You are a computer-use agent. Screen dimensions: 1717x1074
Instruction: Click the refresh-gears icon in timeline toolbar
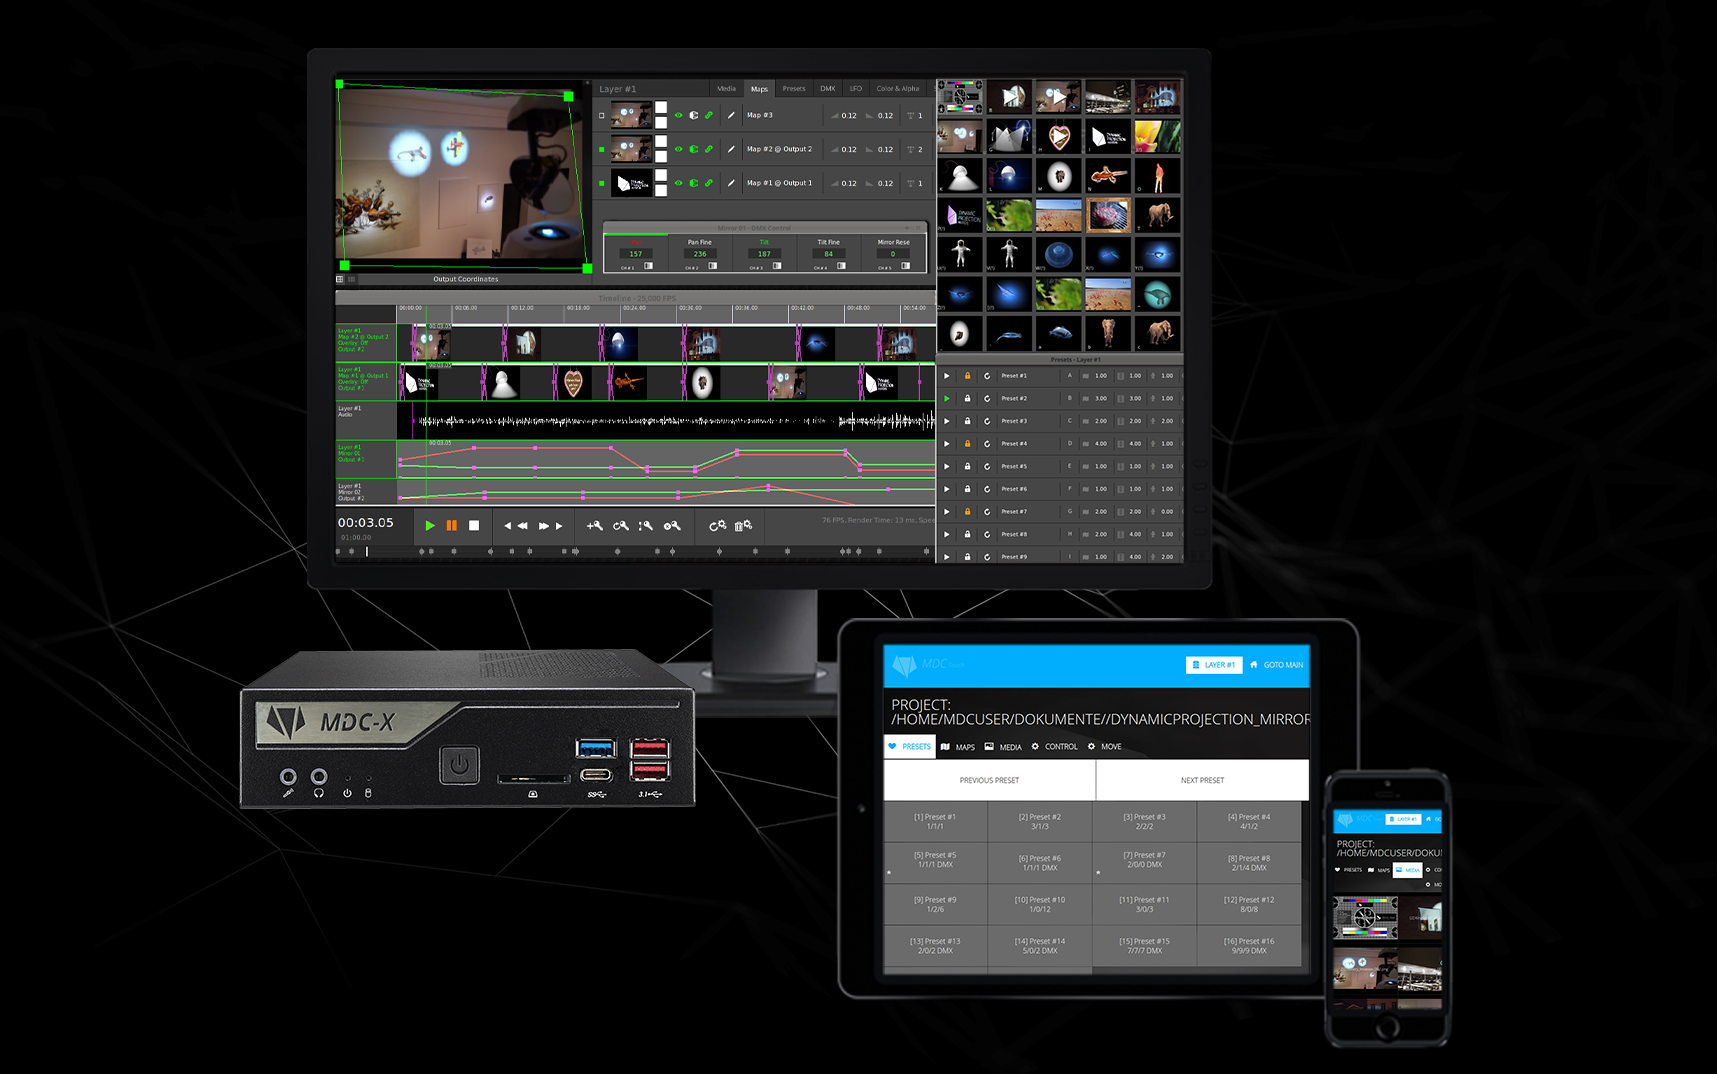[x=718, y=526]
